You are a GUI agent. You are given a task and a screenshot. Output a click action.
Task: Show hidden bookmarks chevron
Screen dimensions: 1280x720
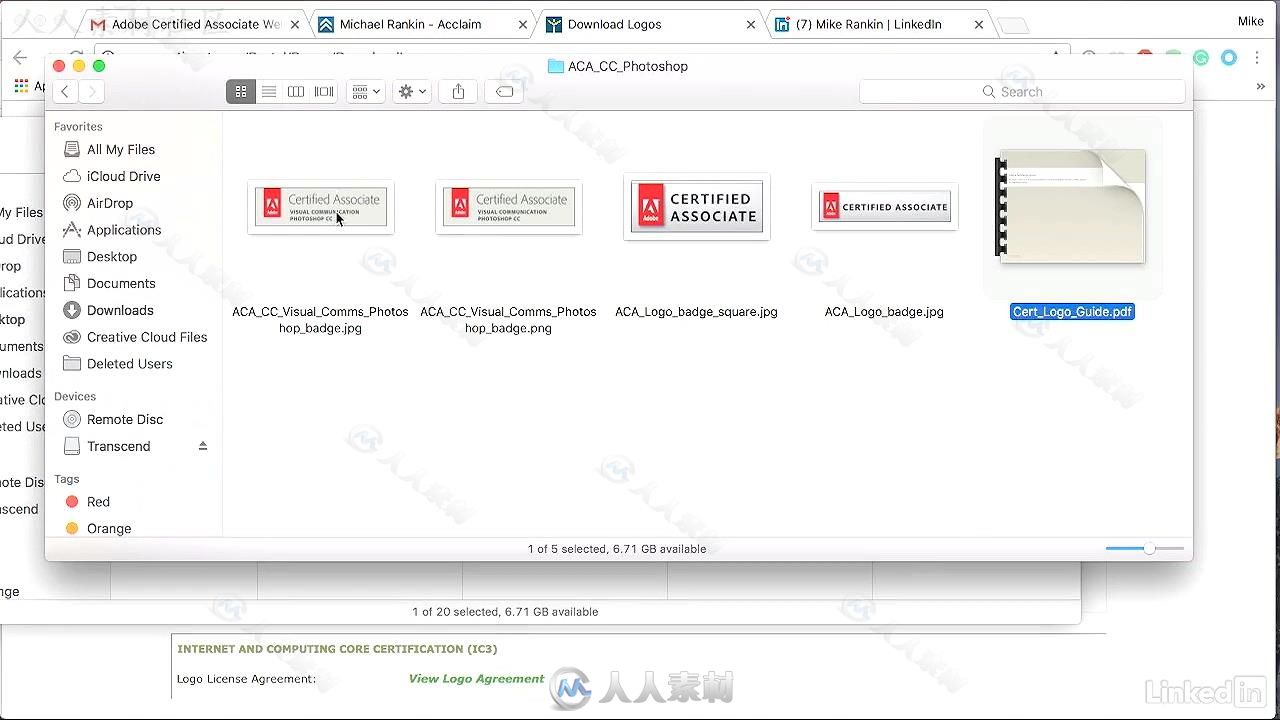[1260, 87]
